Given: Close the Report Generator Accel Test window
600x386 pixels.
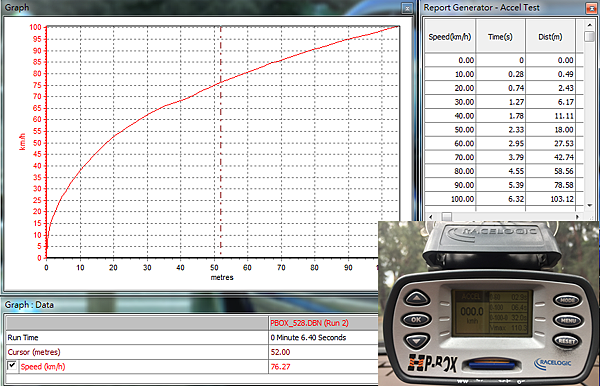Looking at the screenshot, I should click(x=591, y=8).
